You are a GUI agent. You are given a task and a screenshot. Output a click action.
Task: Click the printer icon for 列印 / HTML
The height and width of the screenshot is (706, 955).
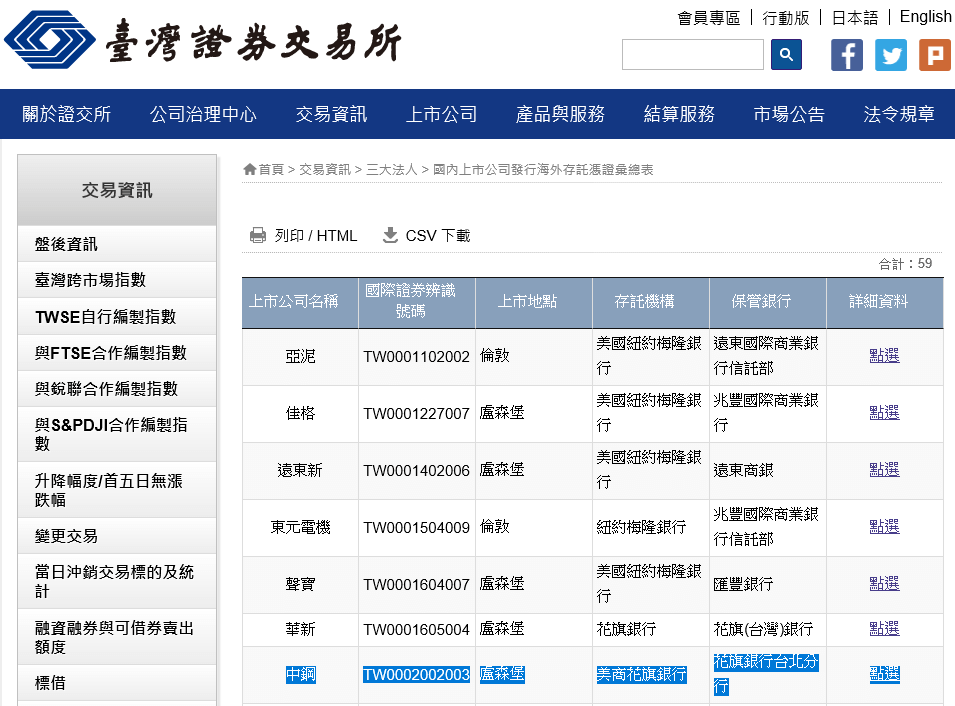[258, 235]
